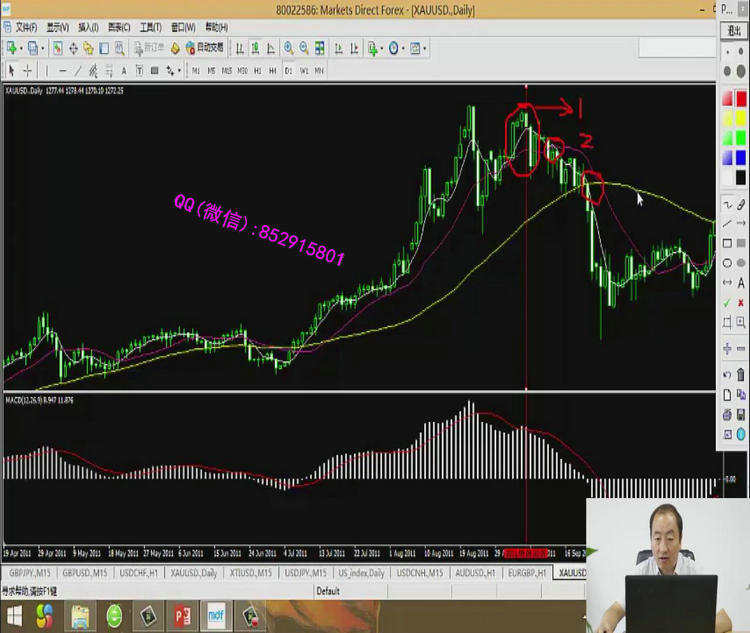
Task: Toggle the auto trading button
Action: click(205, 48)
